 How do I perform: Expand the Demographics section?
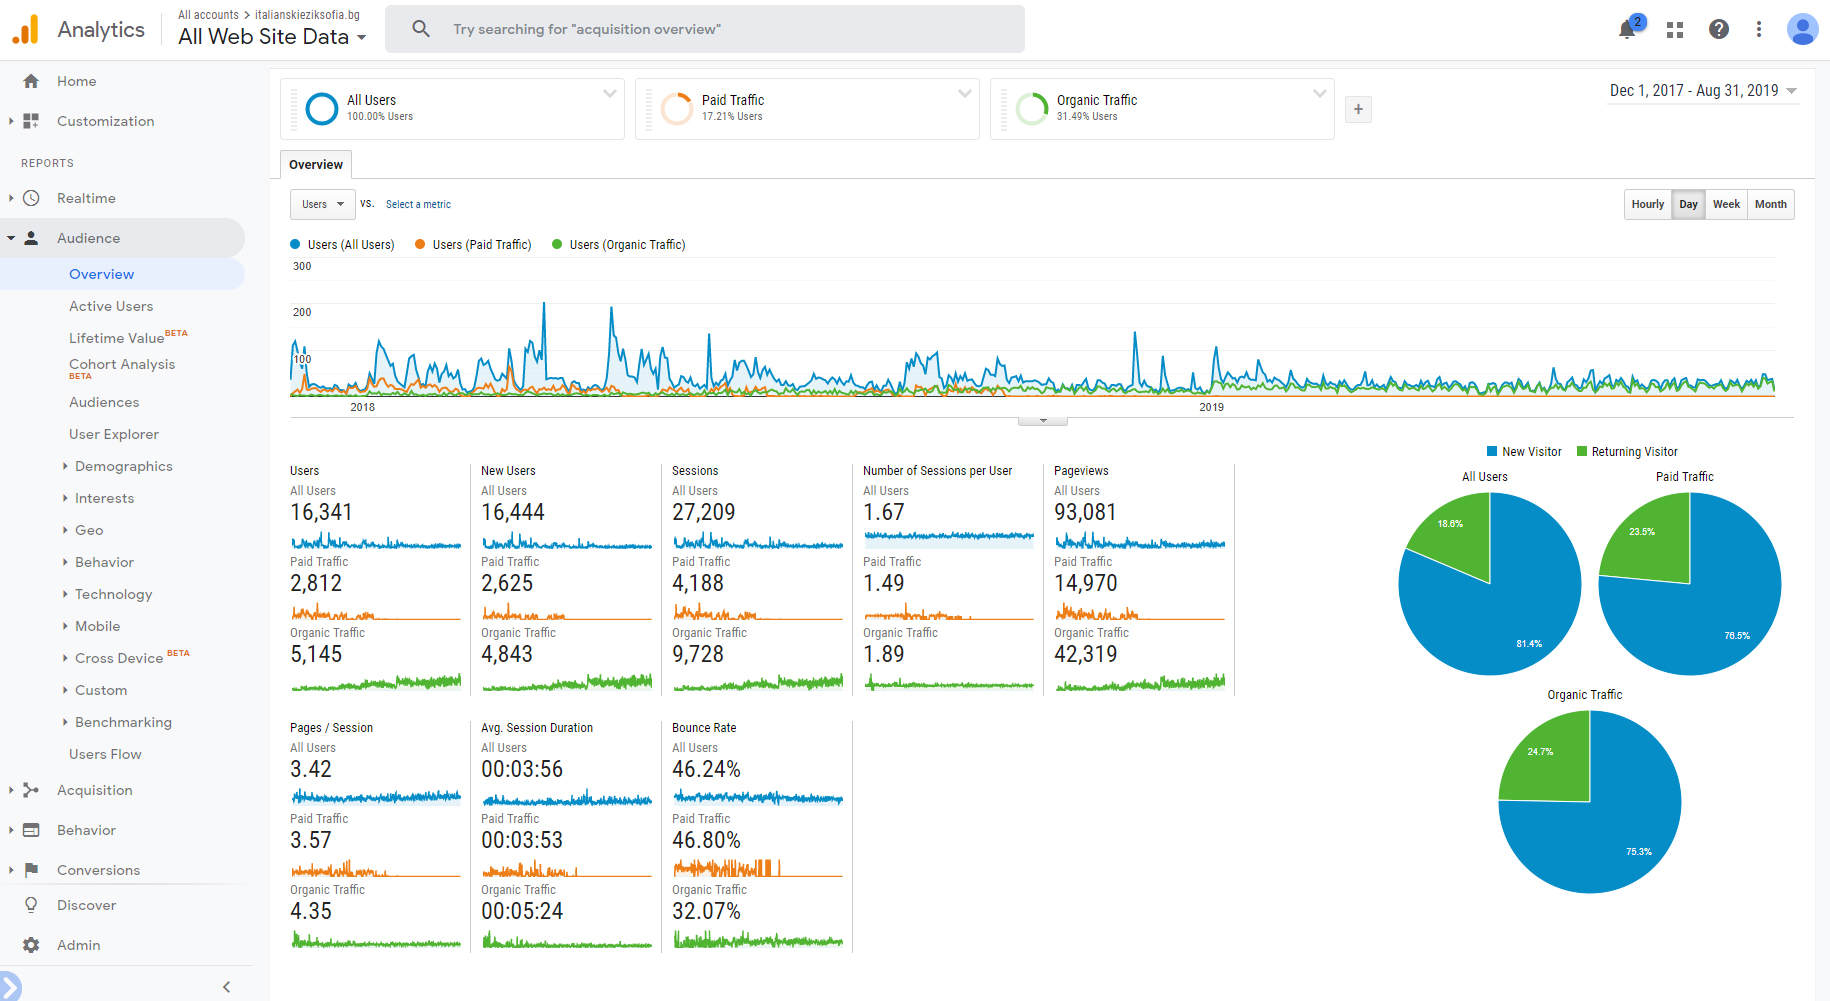[x=123, y=466]
